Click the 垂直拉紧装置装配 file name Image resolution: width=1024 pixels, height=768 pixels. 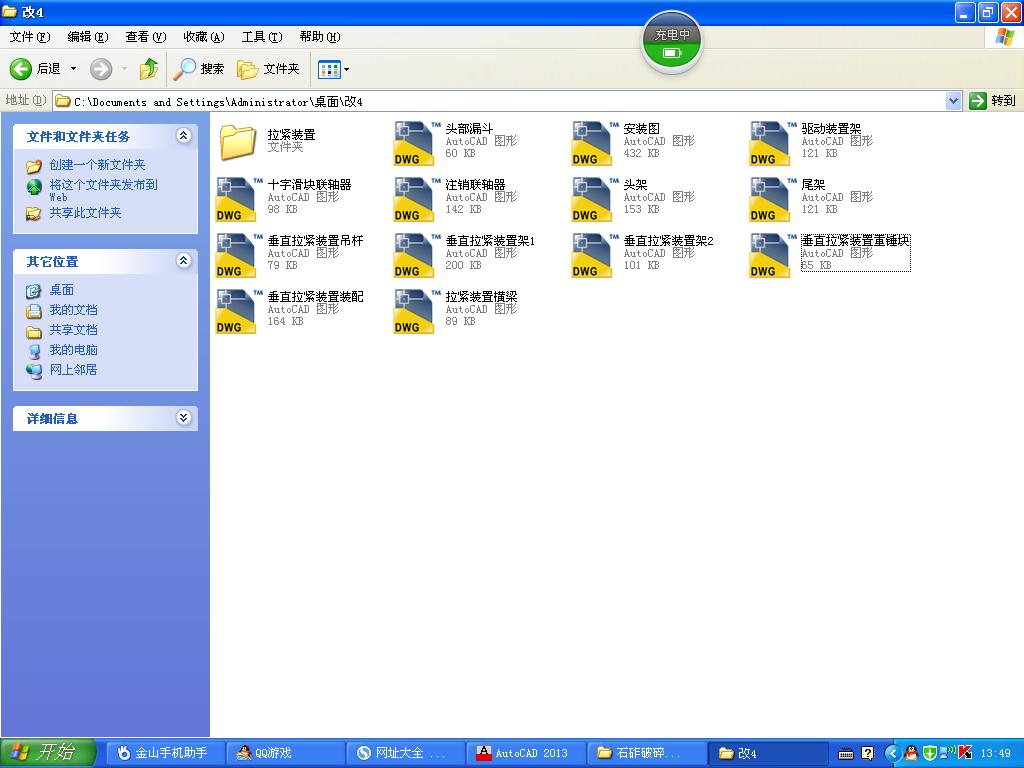(x=315, y=297)
